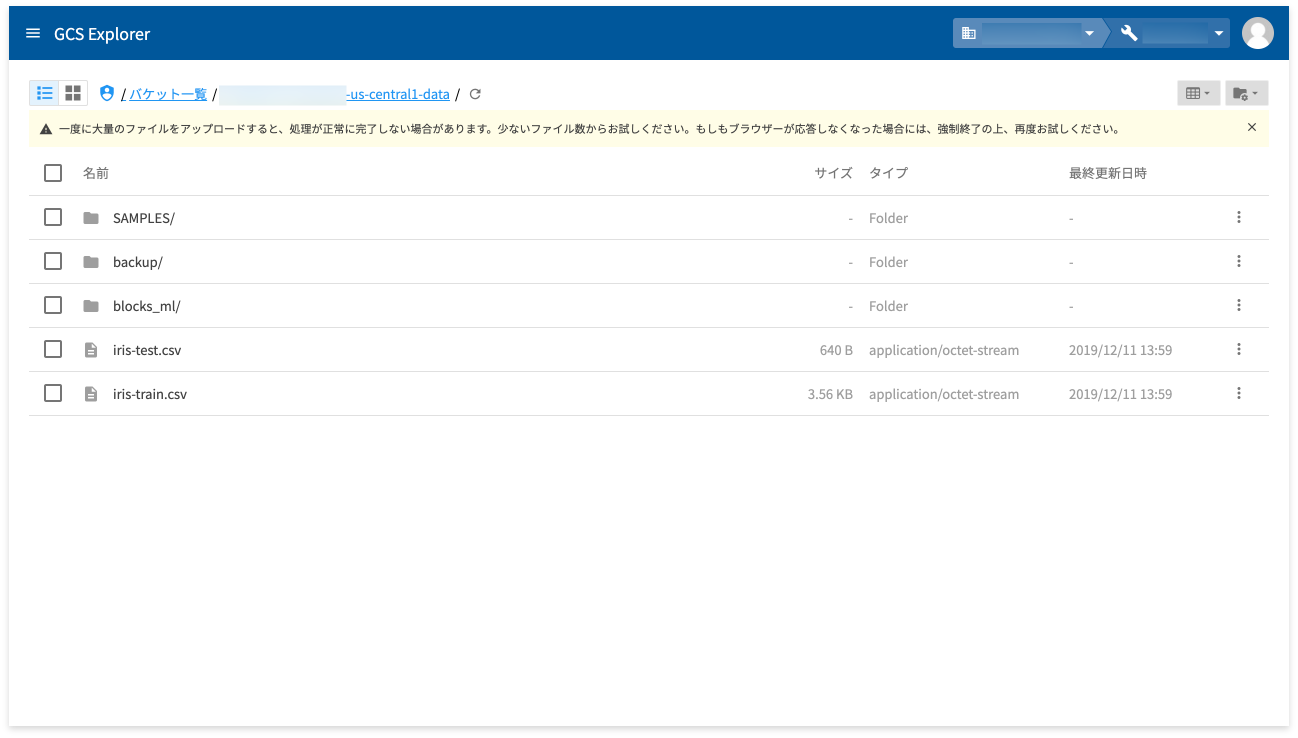Click the iris-test.csv file icon

[91, 350]
